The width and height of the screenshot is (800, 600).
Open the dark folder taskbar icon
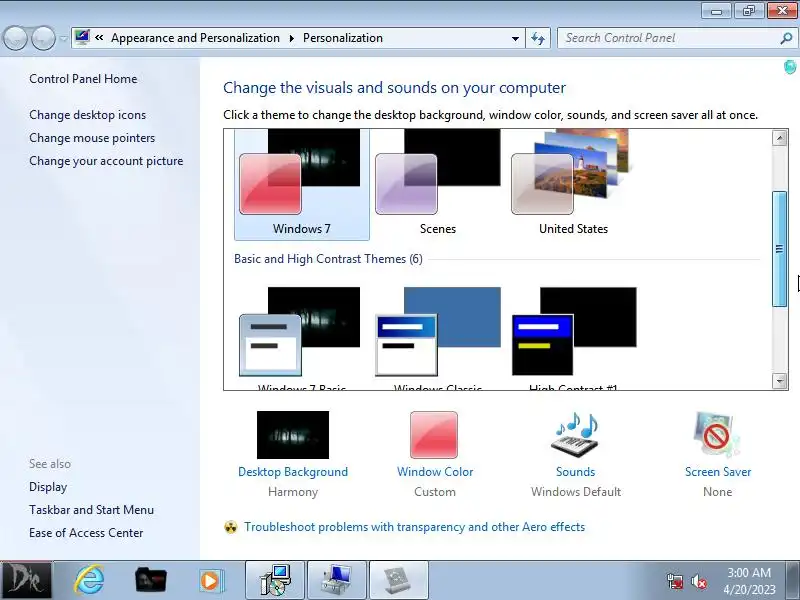coord(150,580)
